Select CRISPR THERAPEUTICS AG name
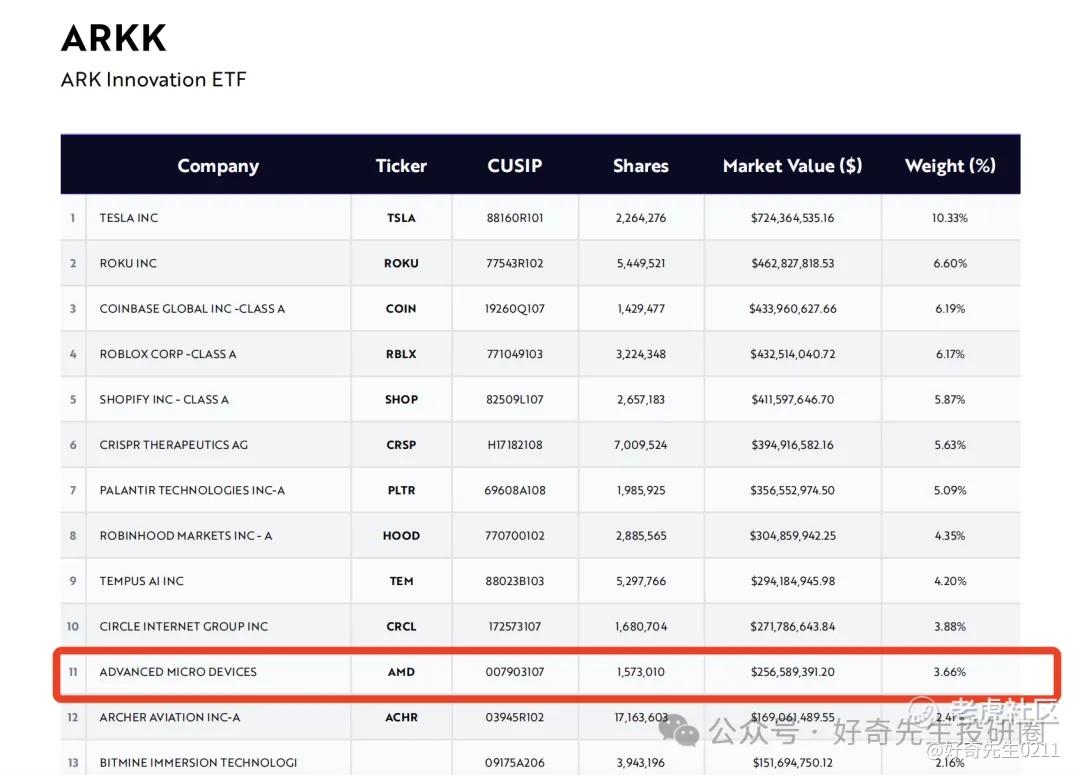This screenshot has width=1080, height=775. [174, 445]
